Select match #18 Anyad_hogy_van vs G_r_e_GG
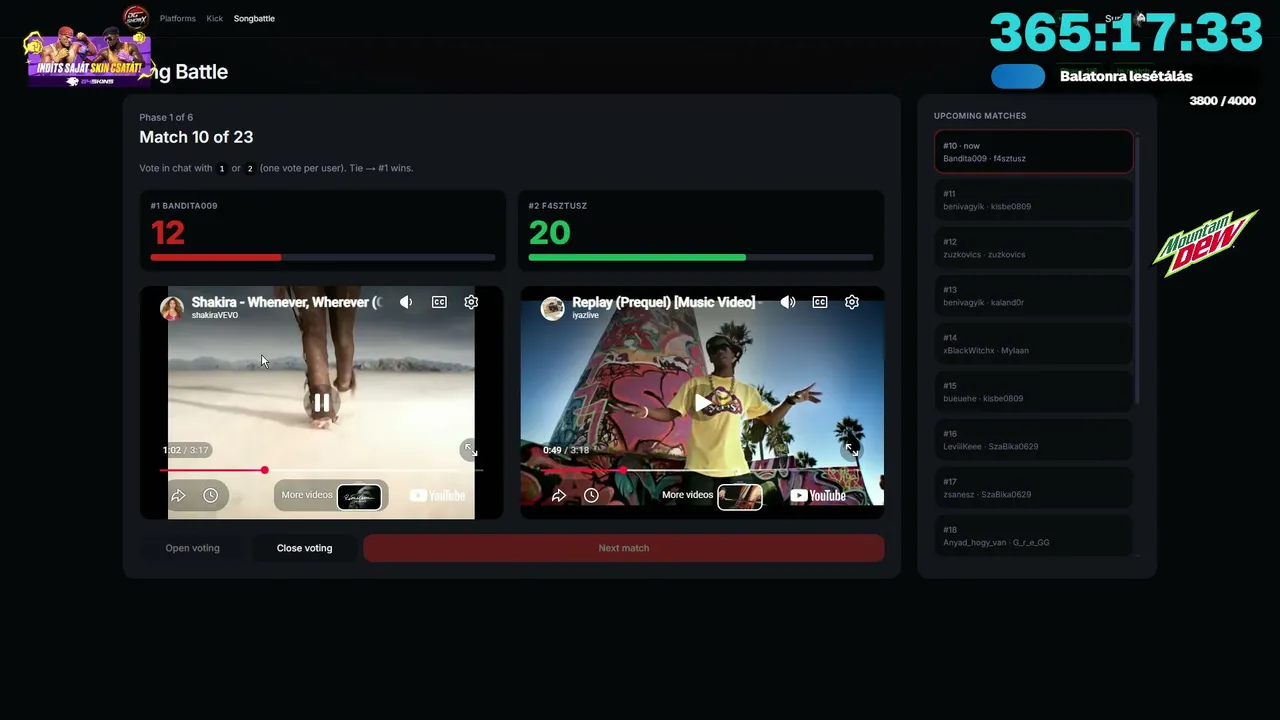This screenshot has width=1280, height=720. pyautogui.click(x=1034, y=536)
